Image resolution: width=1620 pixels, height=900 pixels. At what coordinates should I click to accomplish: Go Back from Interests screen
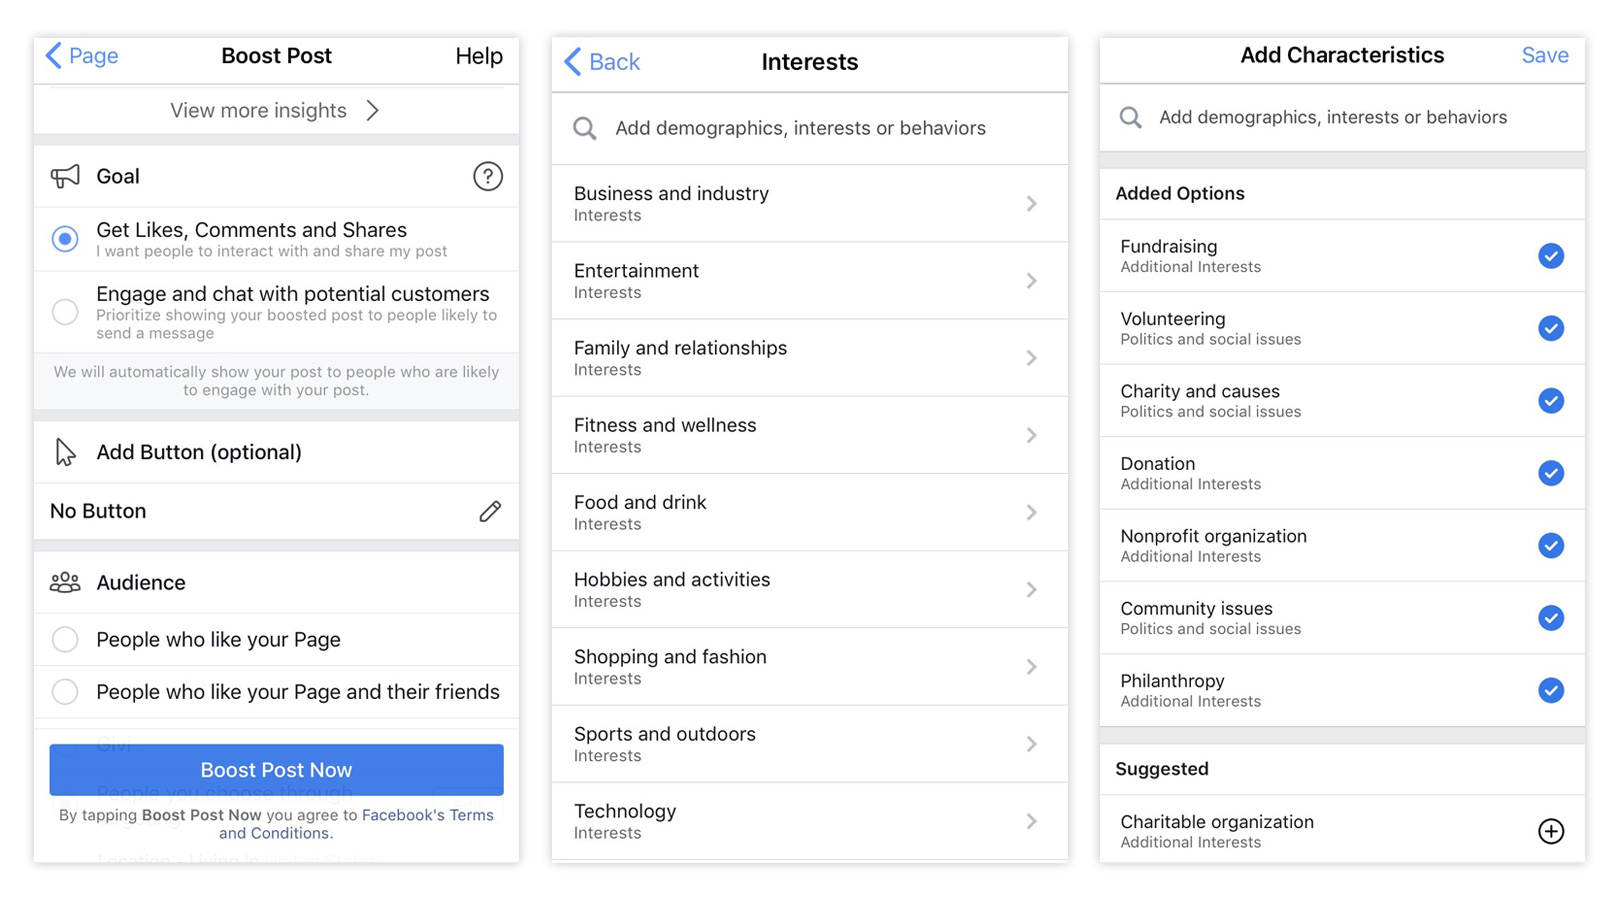[x=602, y=62]
